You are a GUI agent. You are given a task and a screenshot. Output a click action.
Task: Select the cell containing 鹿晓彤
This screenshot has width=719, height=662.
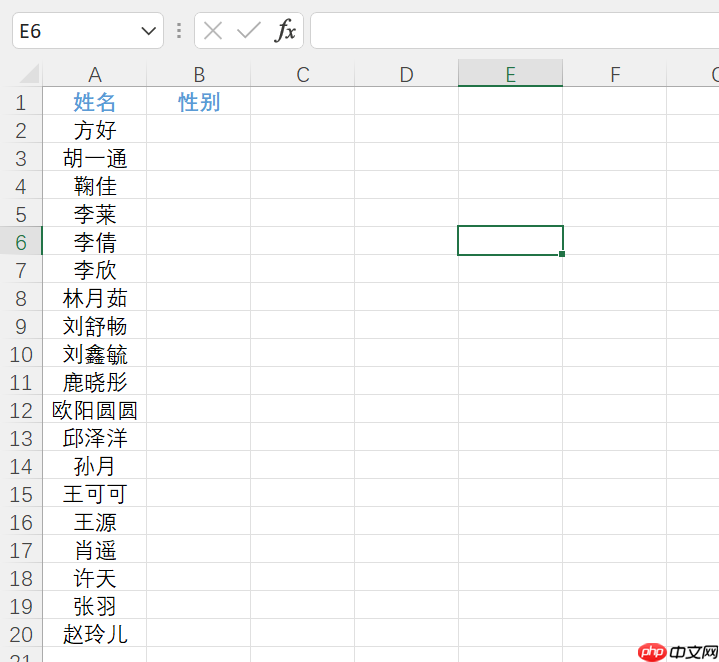(x=94, y=382)
